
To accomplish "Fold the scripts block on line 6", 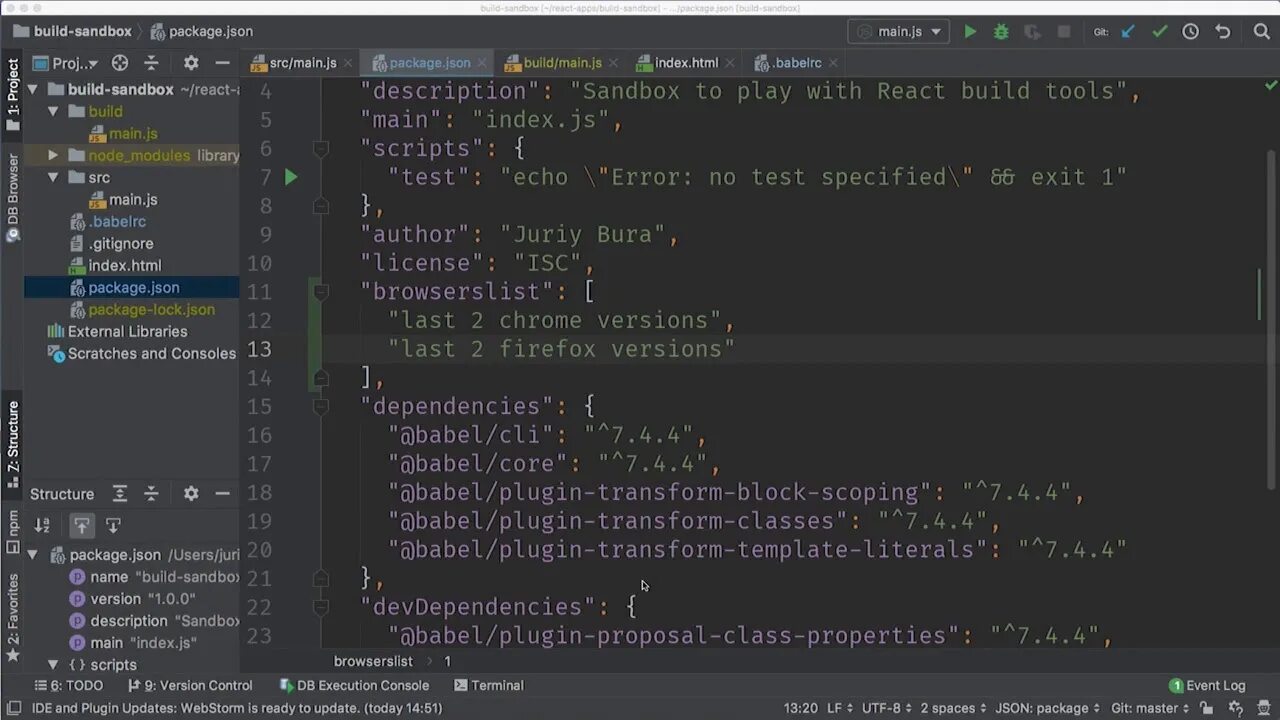I will click(x=321, y=148).
